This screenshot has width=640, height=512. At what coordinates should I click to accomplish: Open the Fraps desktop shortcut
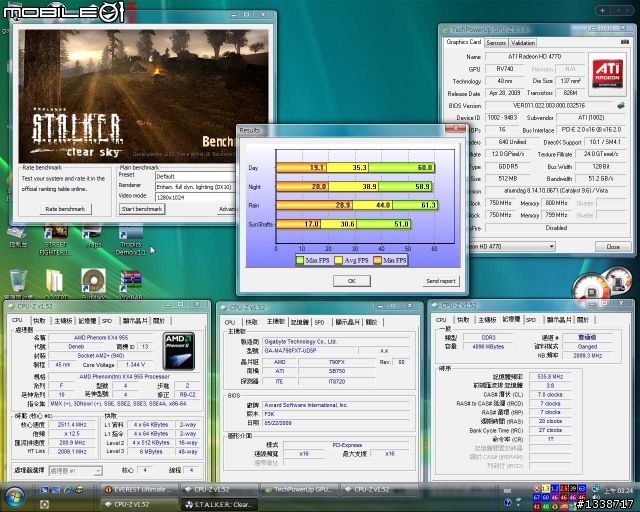pos(93,237)
